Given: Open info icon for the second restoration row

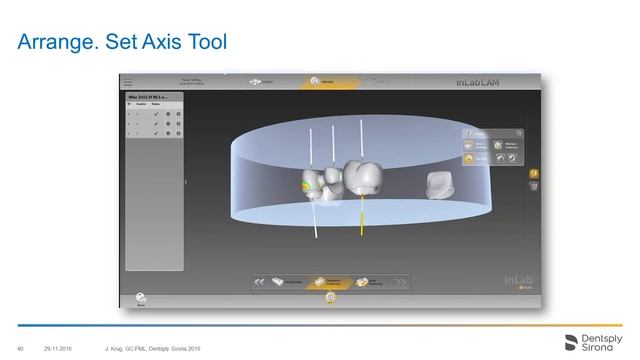Looking at the screenshot, I should tap(178, 124).
